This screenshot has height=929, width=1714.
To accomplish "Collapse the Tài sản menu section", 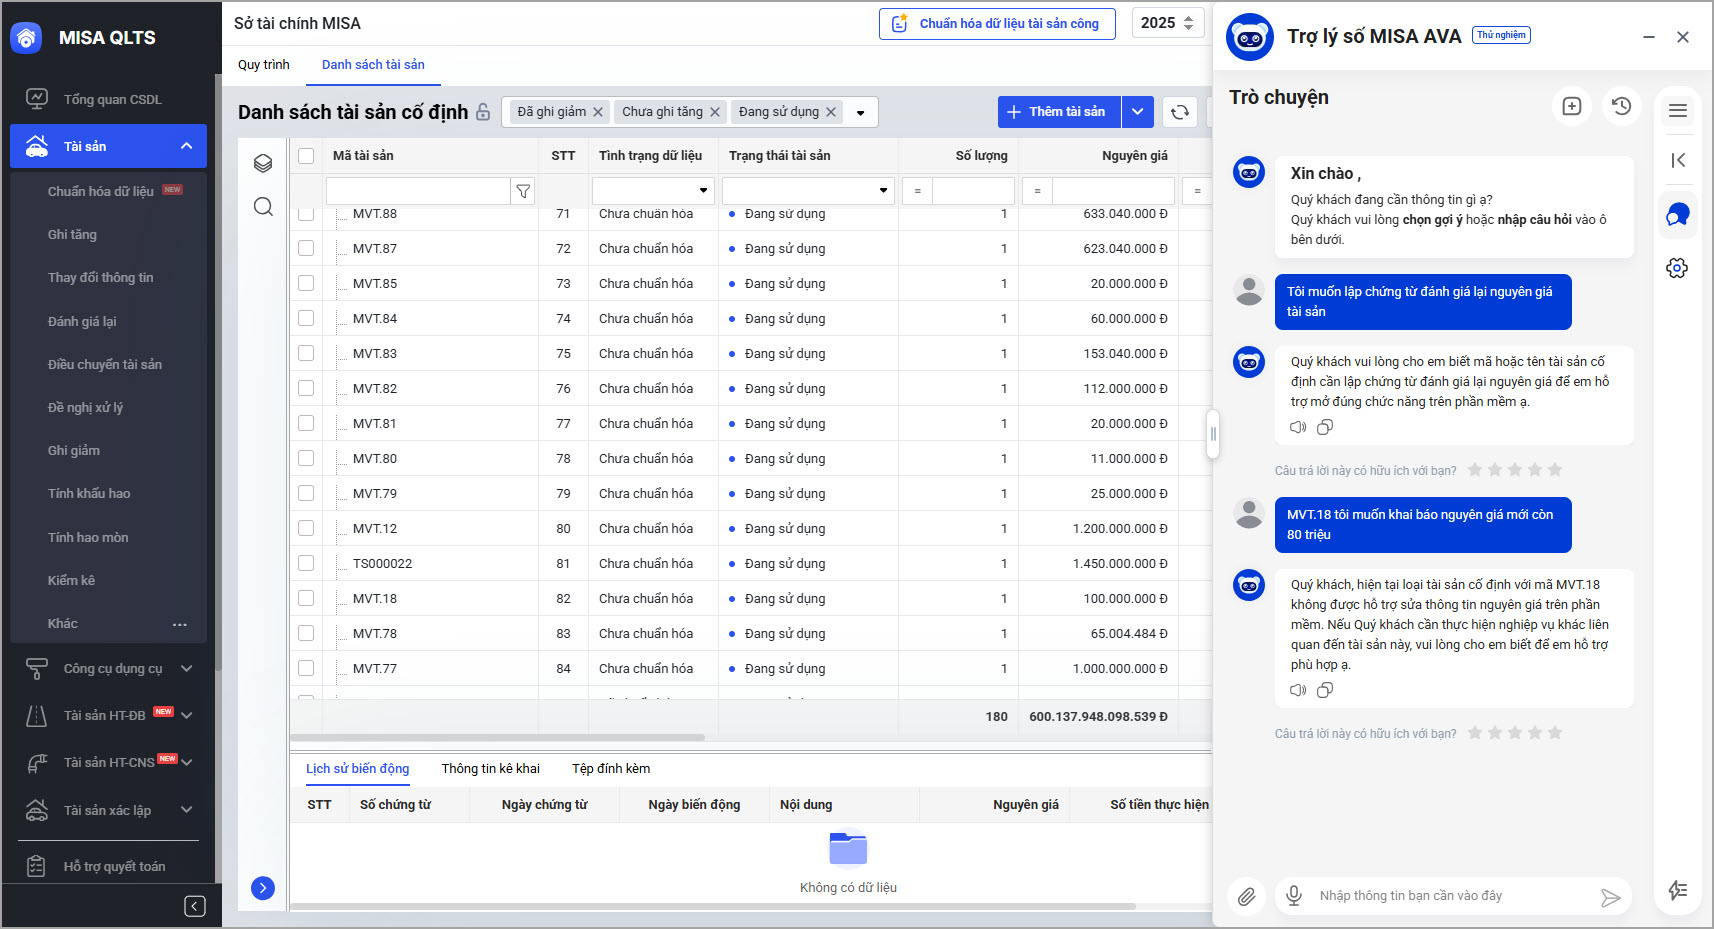I will click(x=187, y=146).
